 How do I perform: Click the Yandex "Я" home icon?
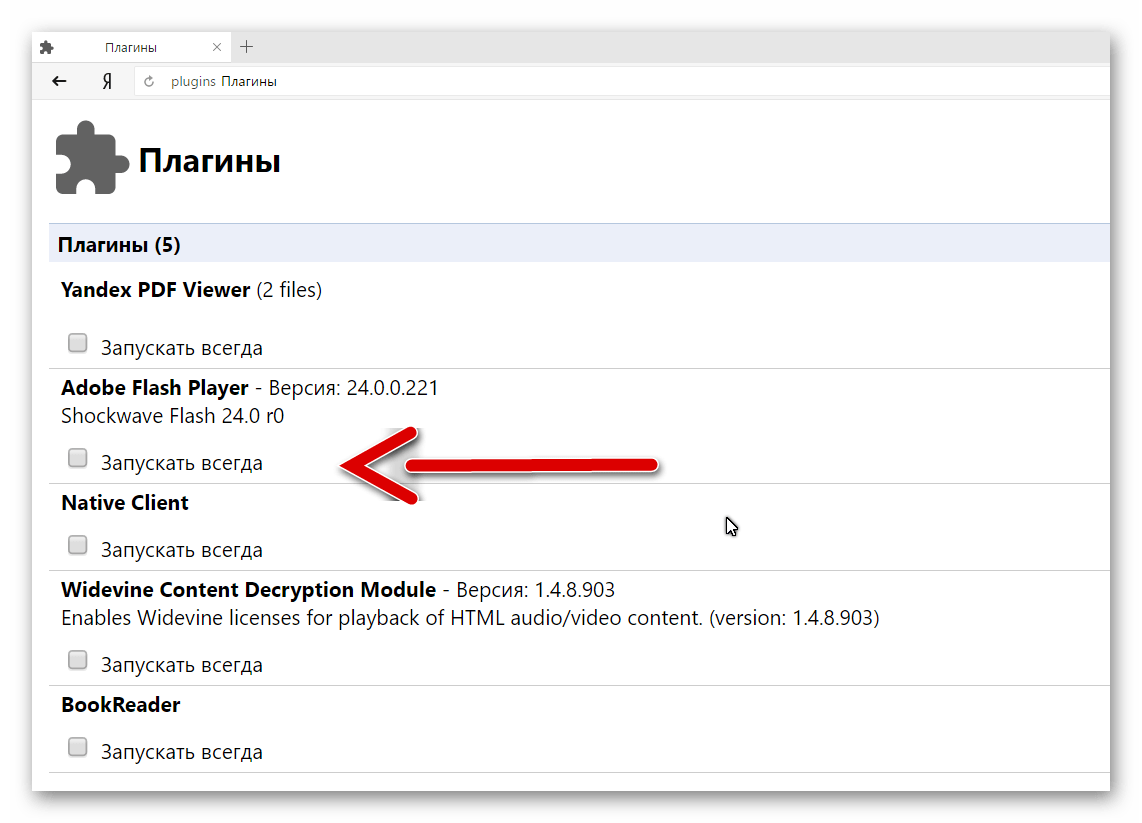click(x=107, y=82)
